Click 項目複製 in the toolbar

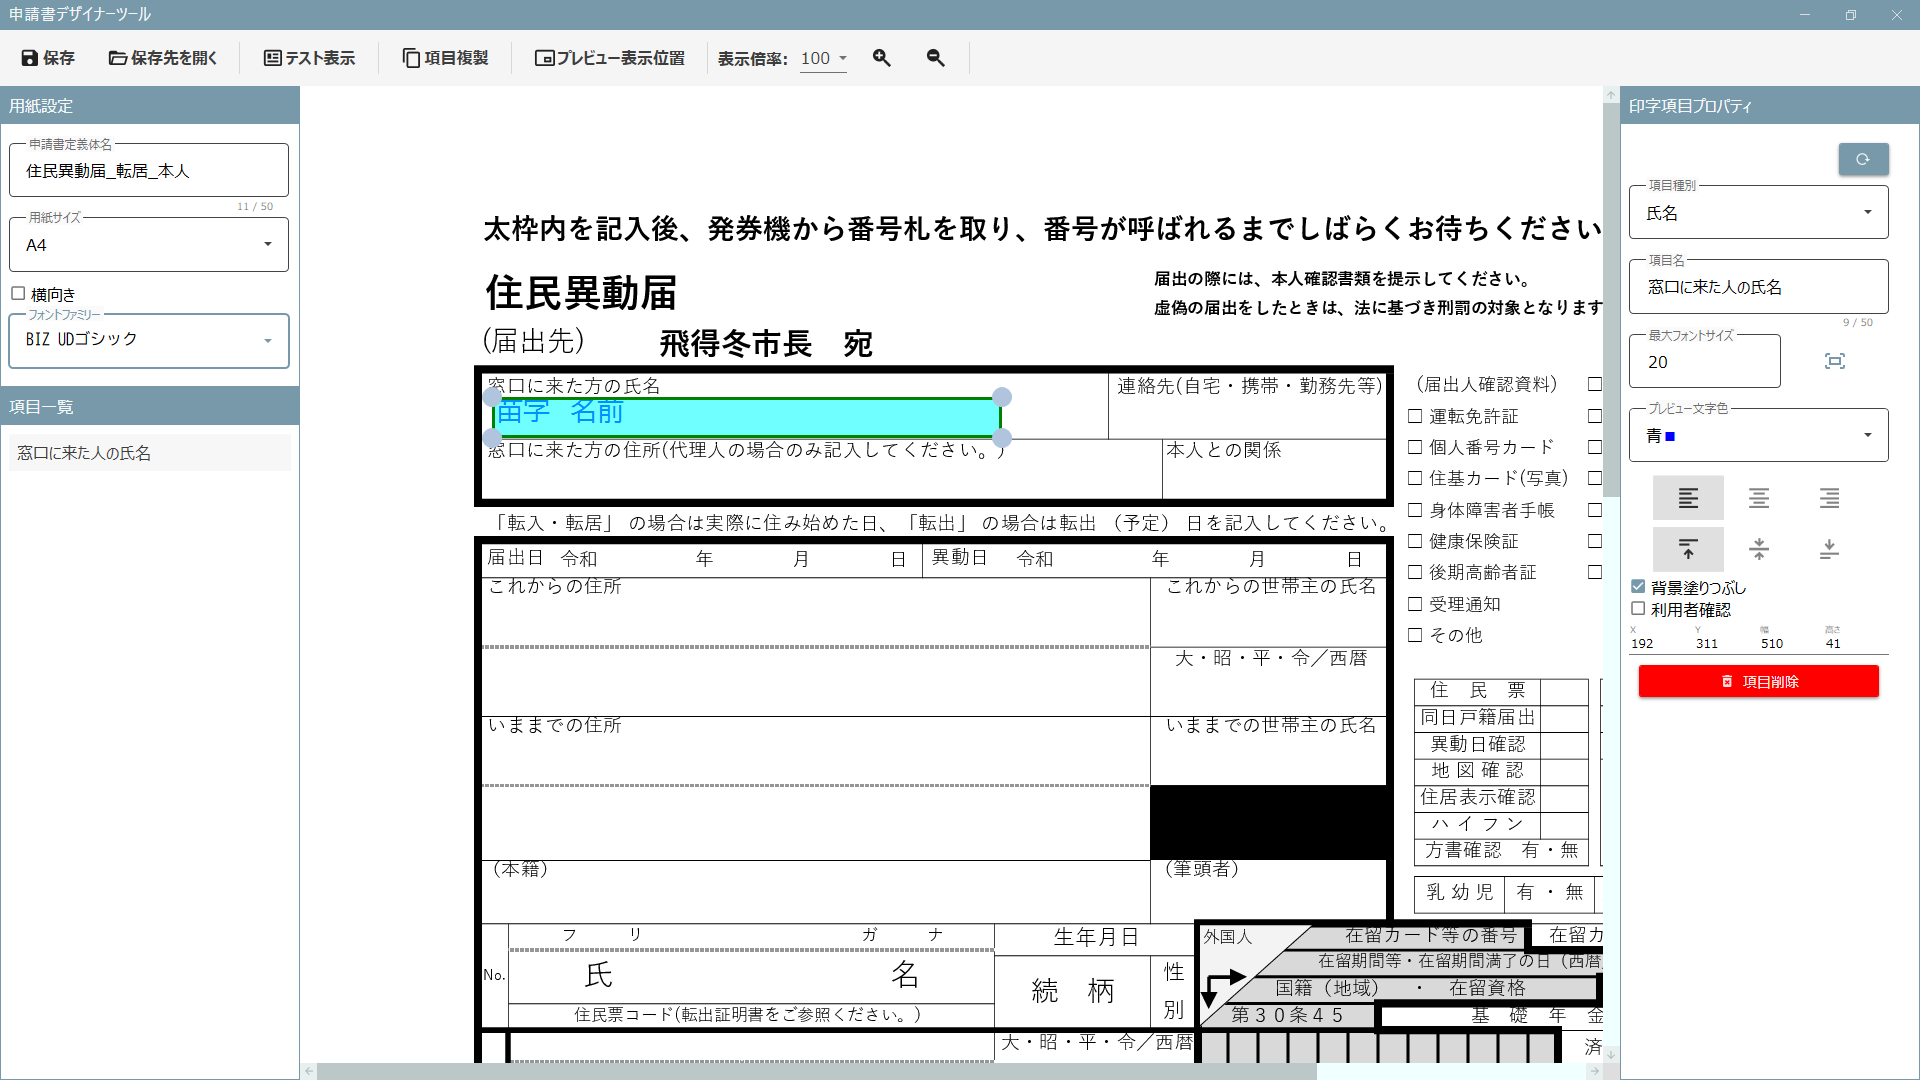pos(446,58)
